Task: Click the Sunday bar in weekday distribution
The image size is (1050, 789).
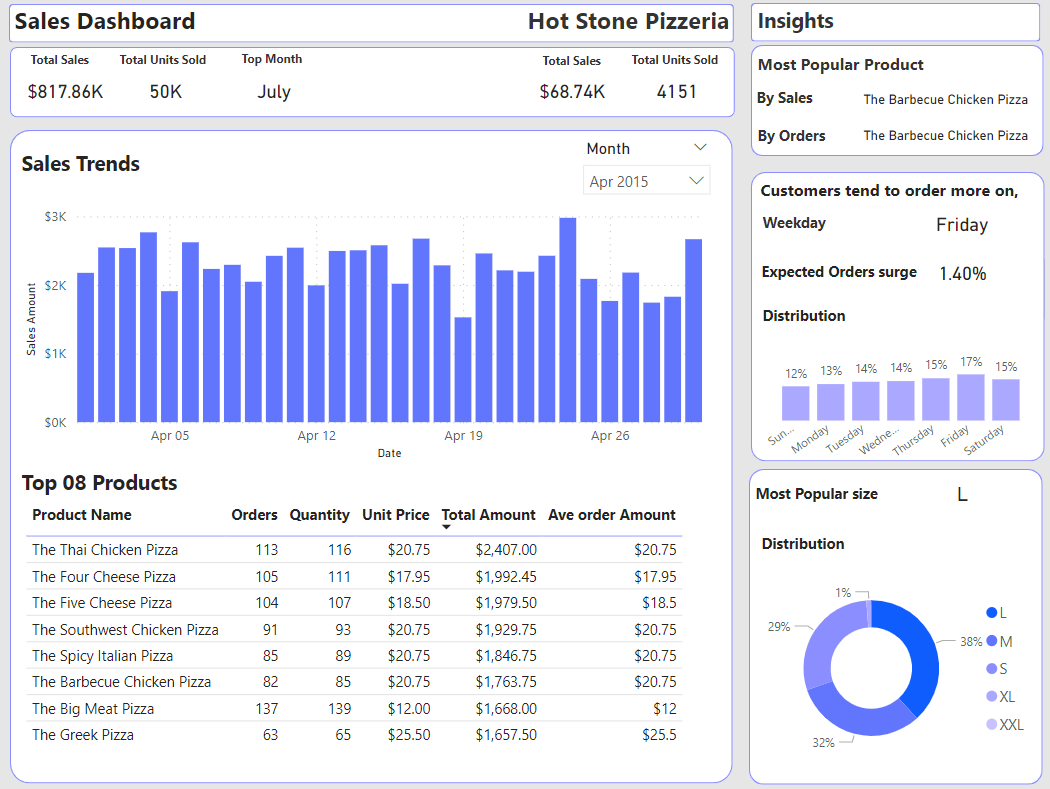Action: click(796, 403)
